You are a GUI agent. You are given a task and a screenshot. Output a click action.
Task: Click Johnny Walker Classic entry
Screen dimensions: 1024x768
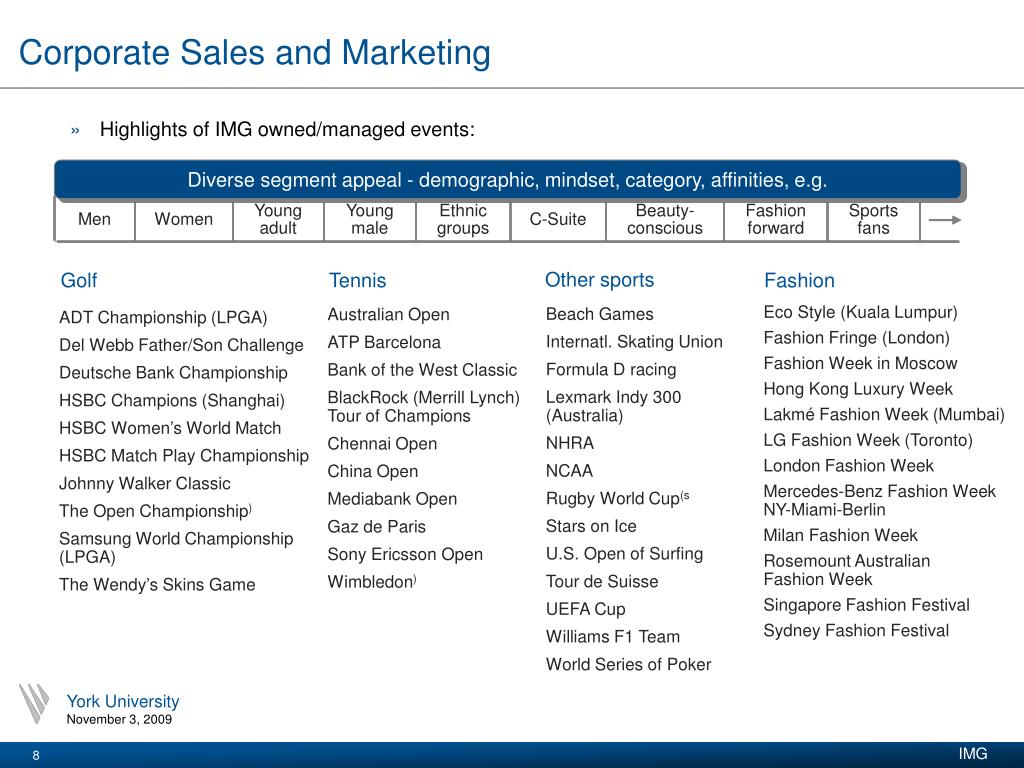pyautogui.click(x=145, y=484)
